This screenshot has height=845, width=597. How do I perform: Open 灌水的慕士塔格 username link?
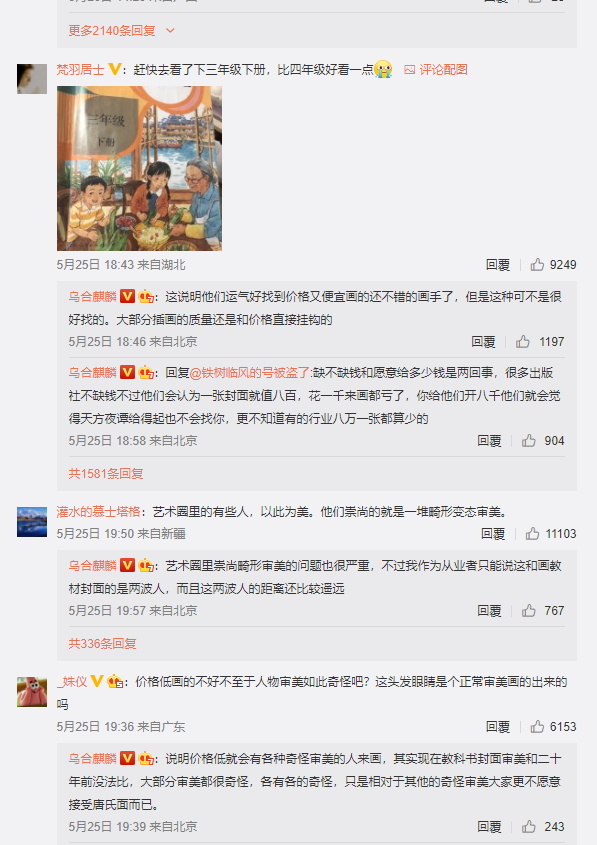point(99,511)
